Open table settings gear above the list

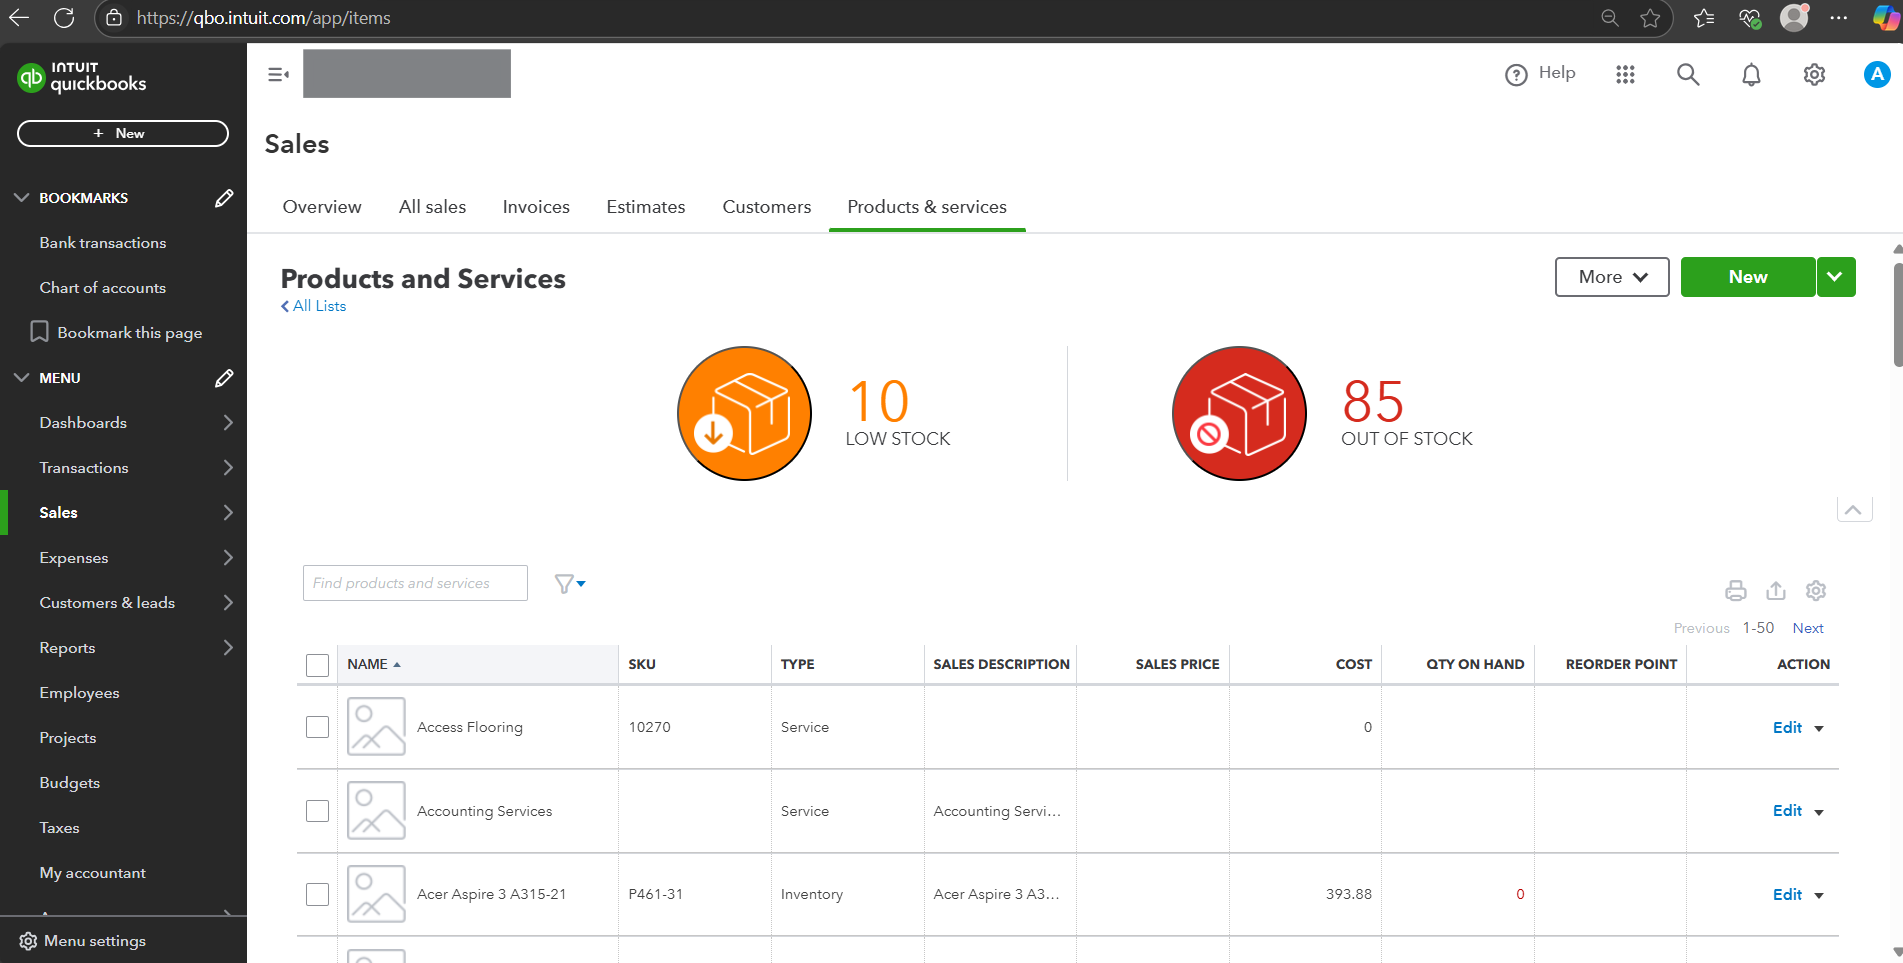click(1816, 591)
